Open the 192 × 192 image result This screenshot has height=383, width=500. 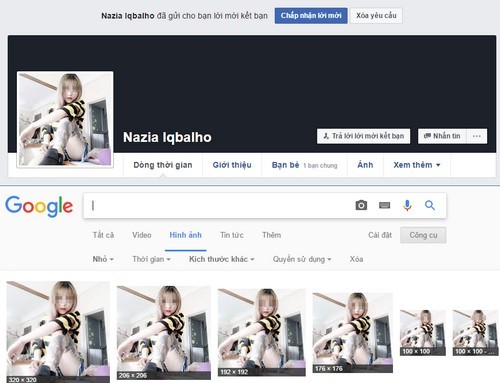click(262, 333)
